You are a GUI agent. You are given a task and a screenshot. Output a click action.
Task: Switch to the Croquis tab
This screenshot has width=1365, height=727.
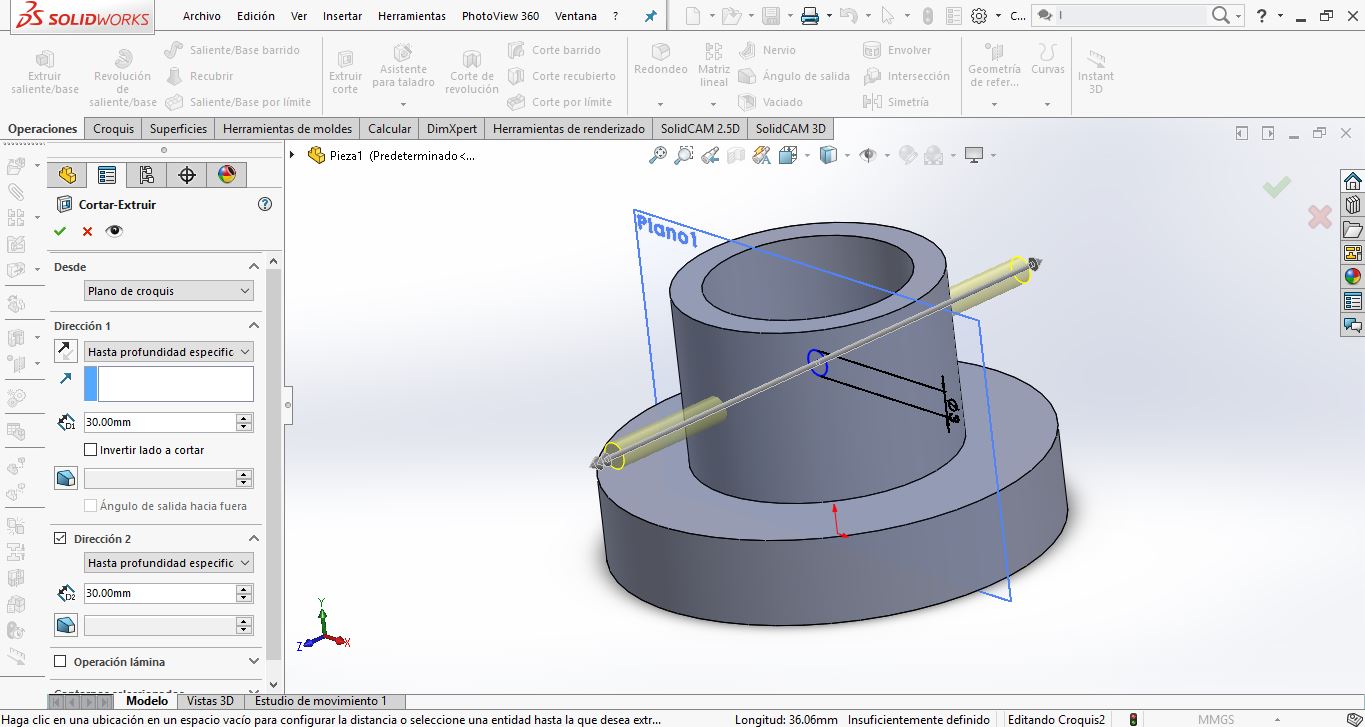(113, 129)
